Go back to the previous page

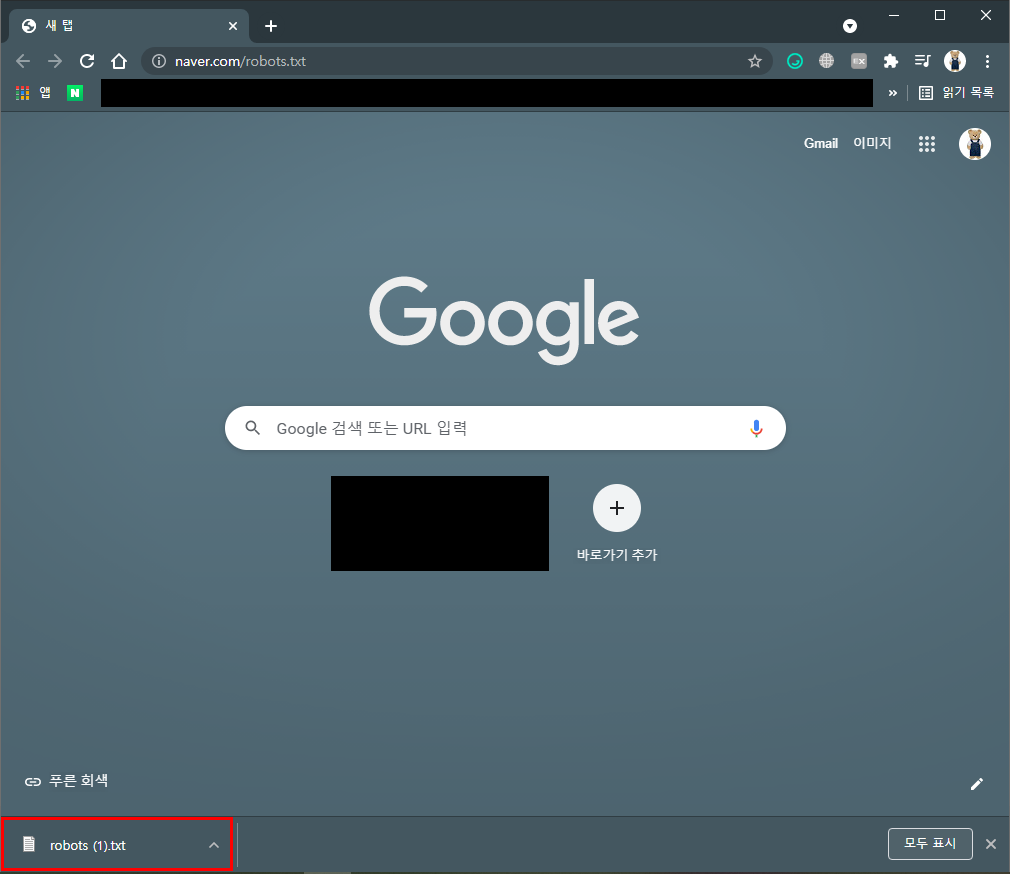click(23, 61)
